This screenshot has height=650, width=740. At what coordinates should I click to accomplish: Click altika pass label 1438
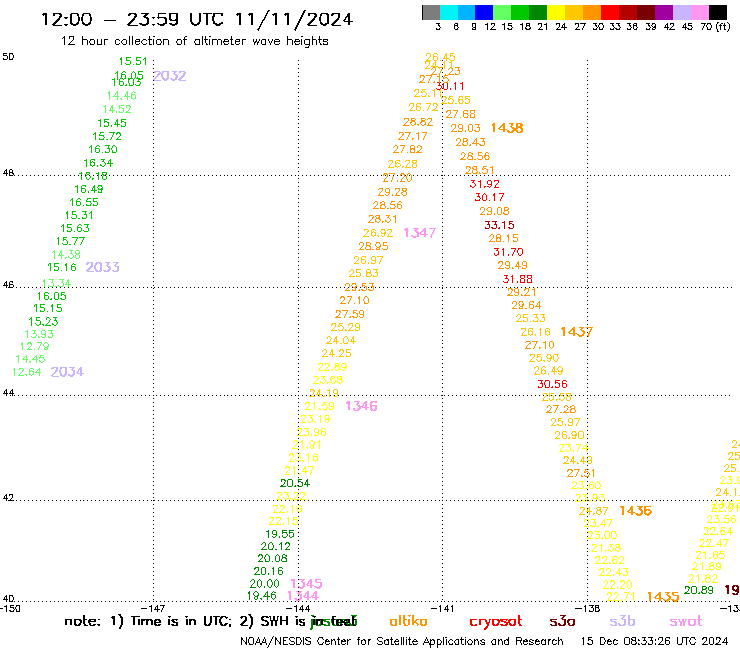pyautogui.click(x=507, y=128)
